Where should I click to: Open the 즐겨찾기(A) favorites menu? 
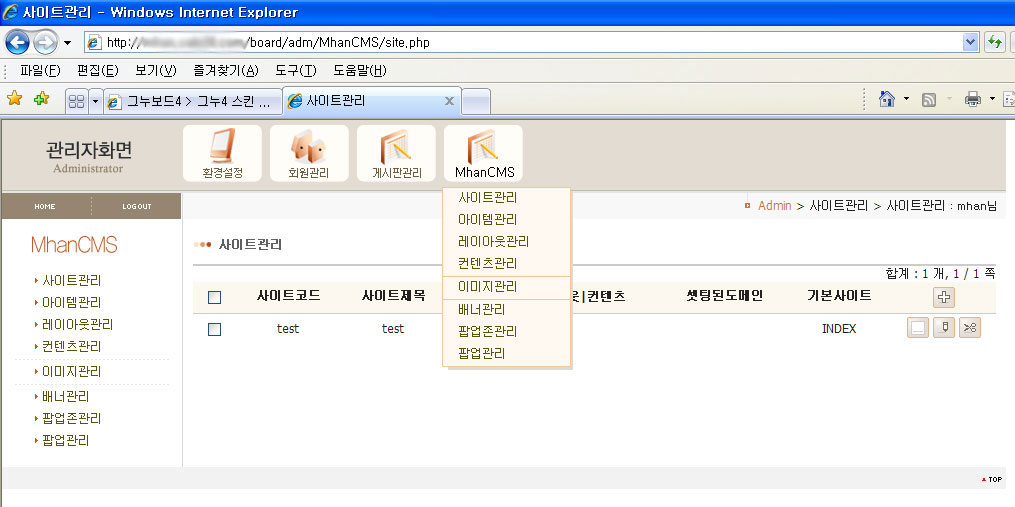(x=225, y=70)
